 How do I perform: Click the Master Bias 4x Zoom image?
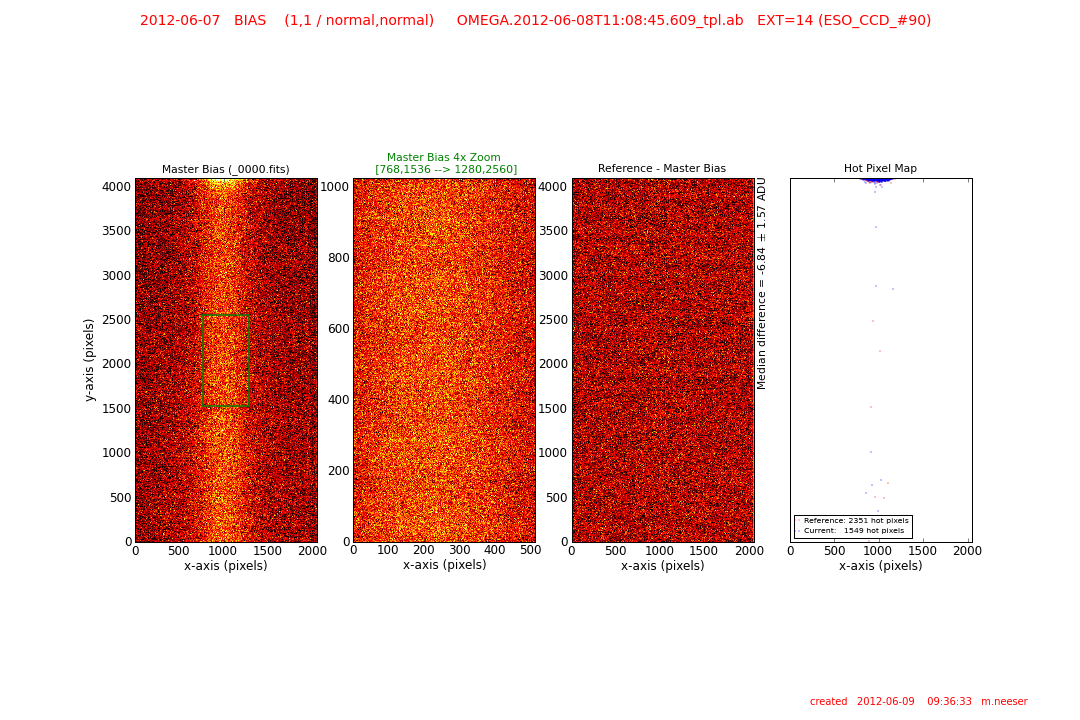(x=444, y=360)
